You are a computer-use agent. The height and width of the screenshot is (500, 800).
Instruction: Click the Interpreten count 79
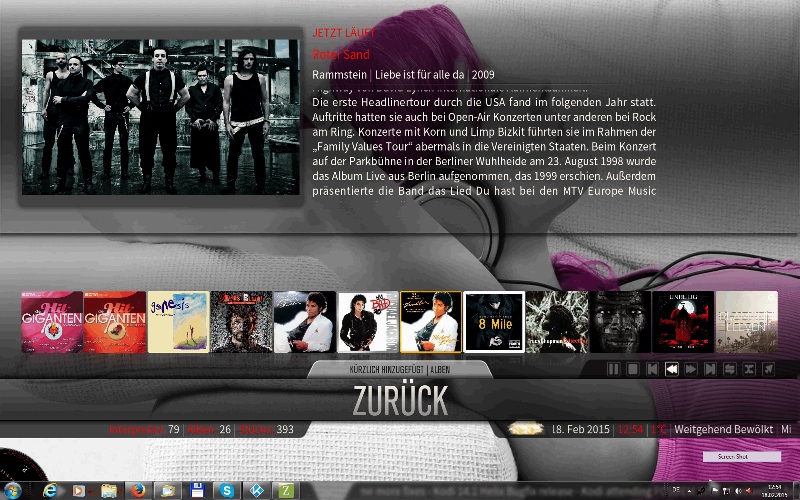tap(174, 429)
